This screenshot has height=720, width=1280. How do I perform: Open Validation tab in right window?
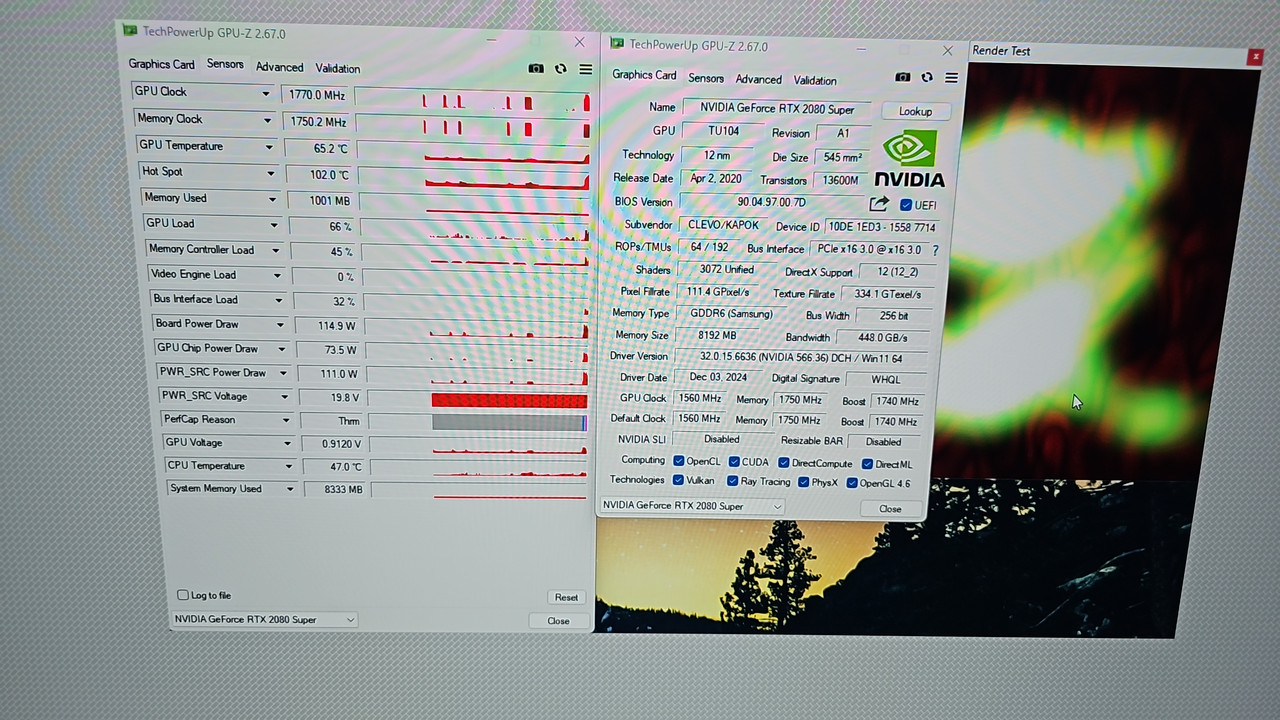[815, 80]
